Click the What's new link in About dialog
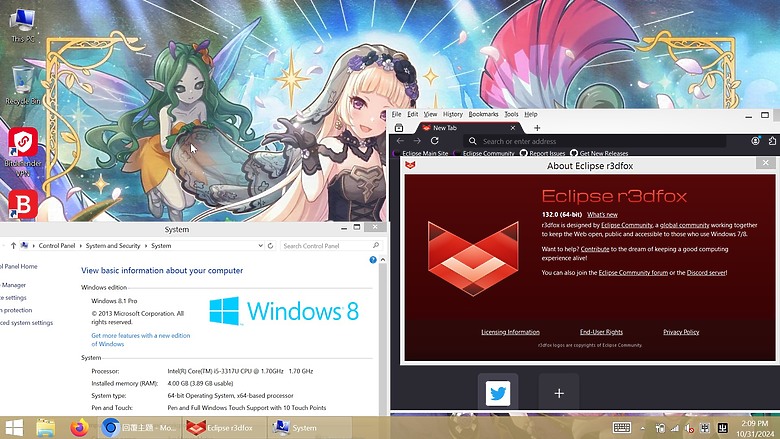Viewport: 780px width, 439px height. tap(602, 215)
